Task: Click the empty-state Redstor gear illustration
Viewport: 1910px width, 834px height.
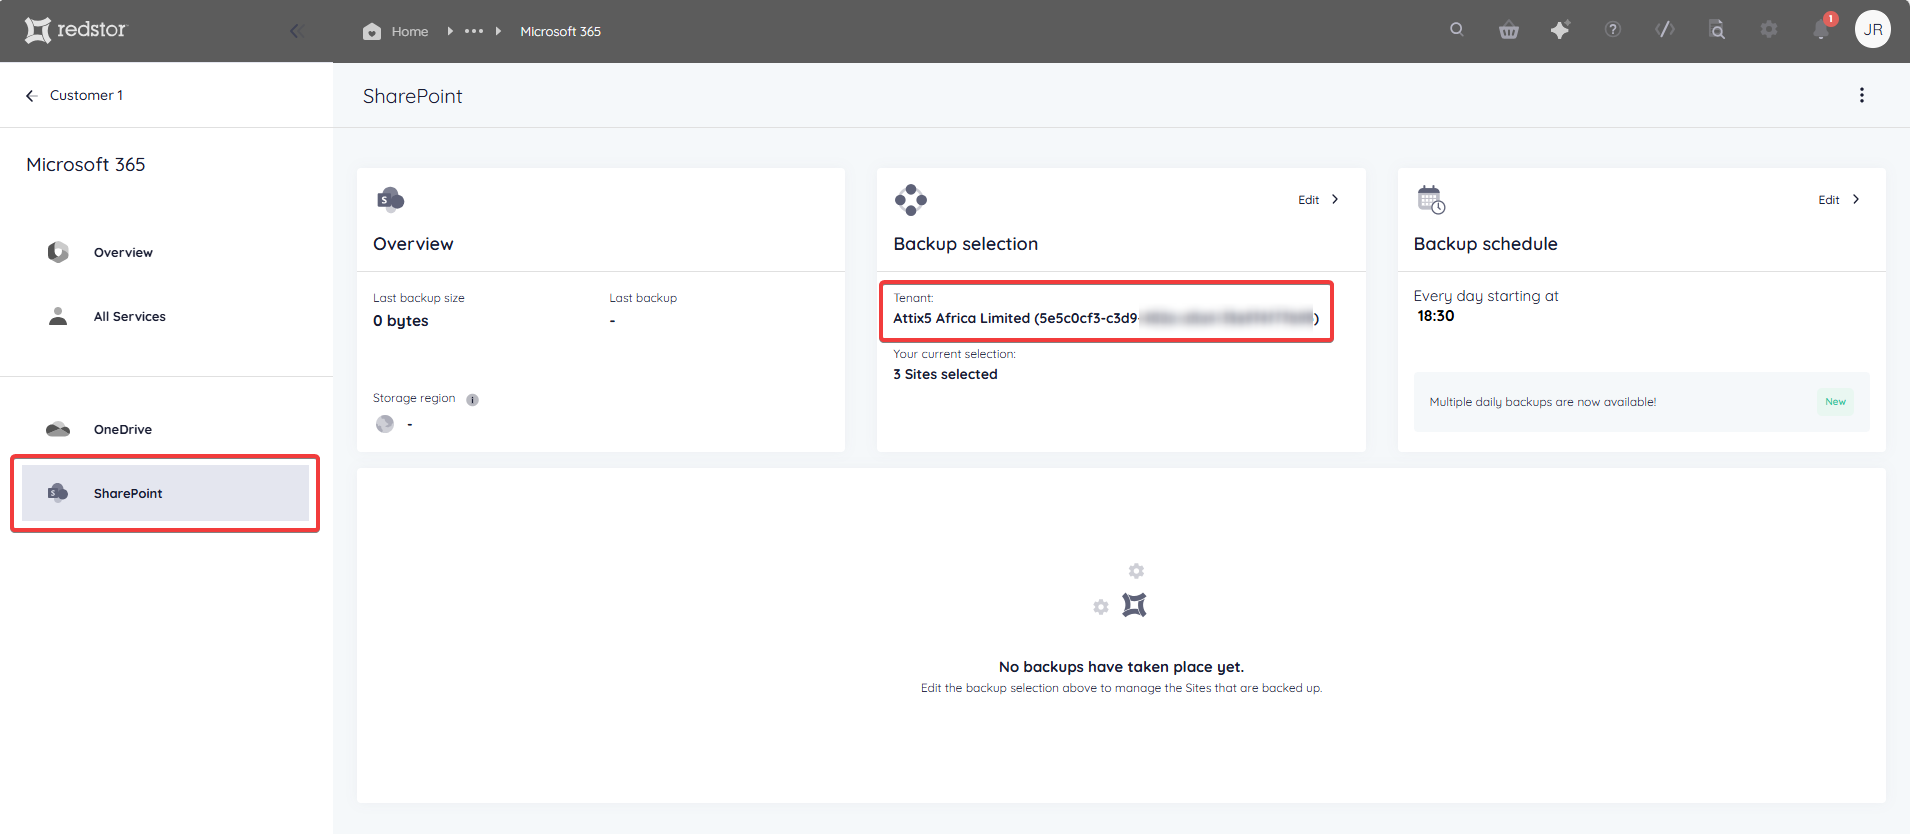Action: pyautogui.click(x=1121, y=591)
